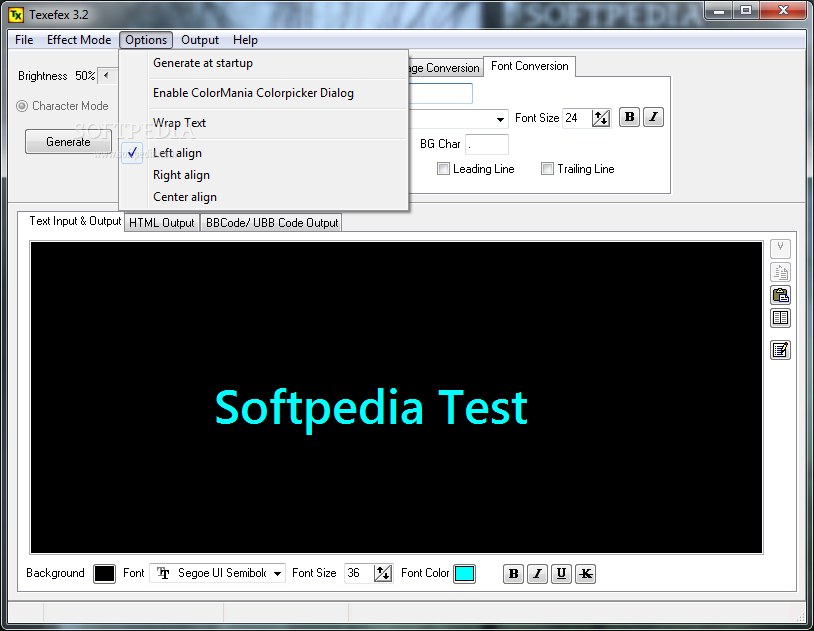Screen dimensions: 814x631
Task: Pick the black Background color swatch
Action: point(104,574)
